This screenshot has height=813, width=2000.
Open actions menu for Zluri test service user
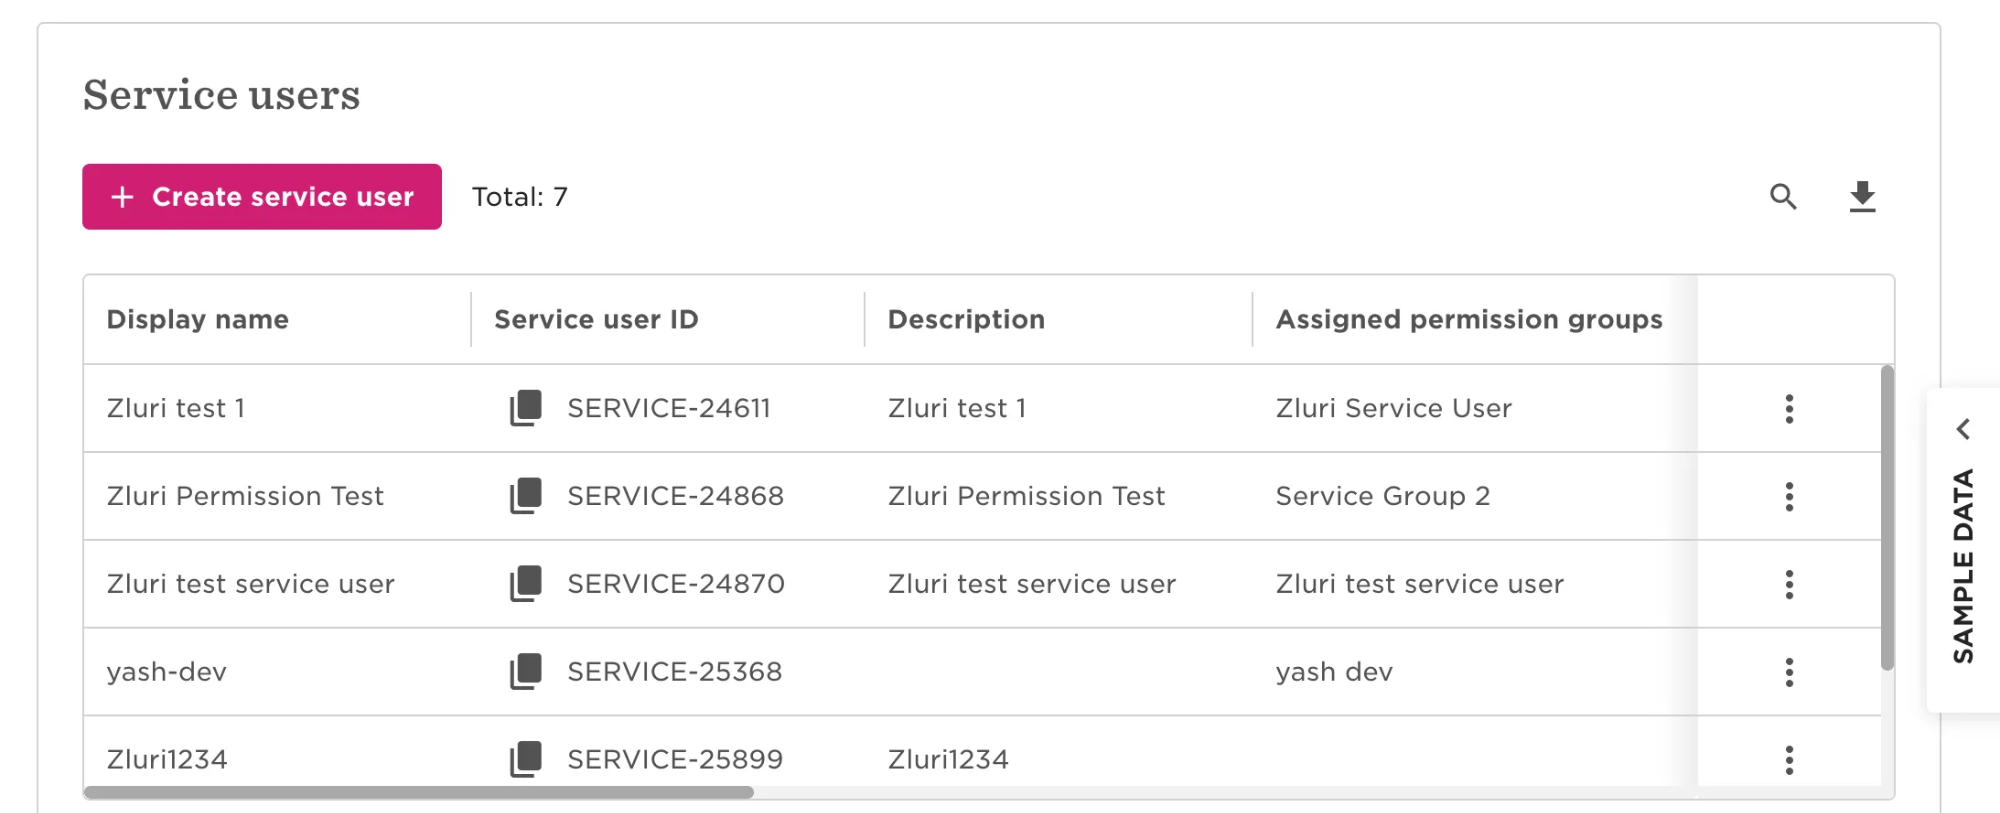point(1789,584)
